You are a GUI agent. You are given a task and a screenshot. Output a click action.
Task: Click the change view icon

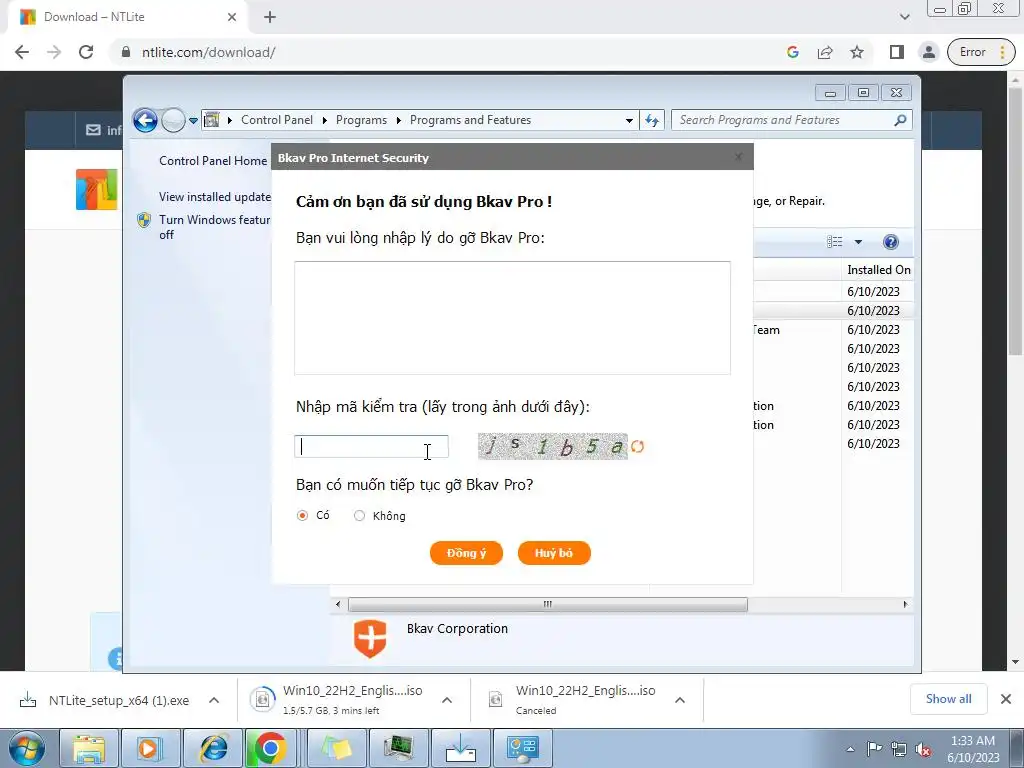(x=835, y=242)
